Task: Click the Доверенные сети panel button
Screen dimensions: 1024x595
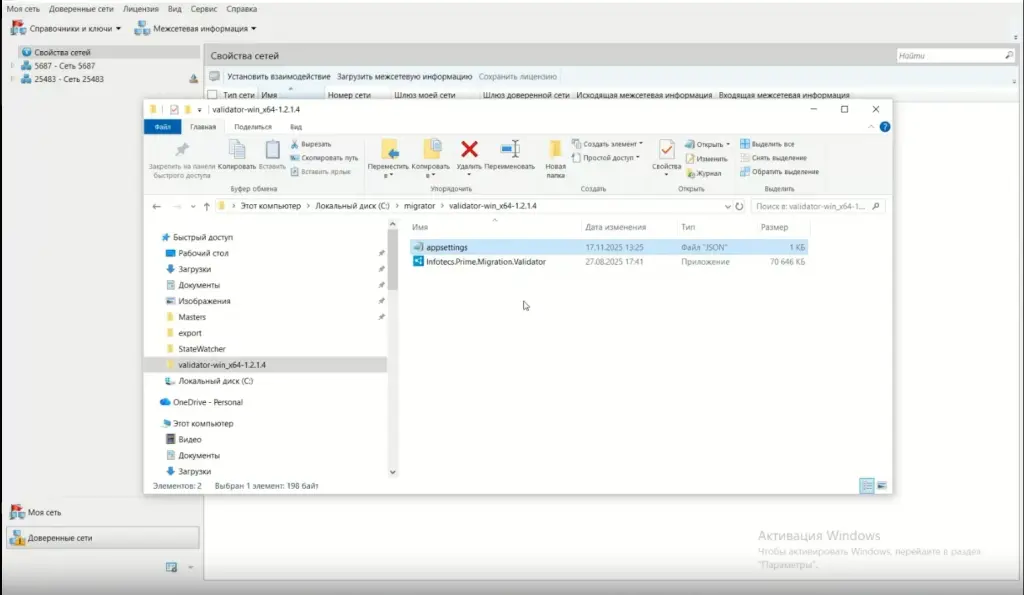Action: 60,538
